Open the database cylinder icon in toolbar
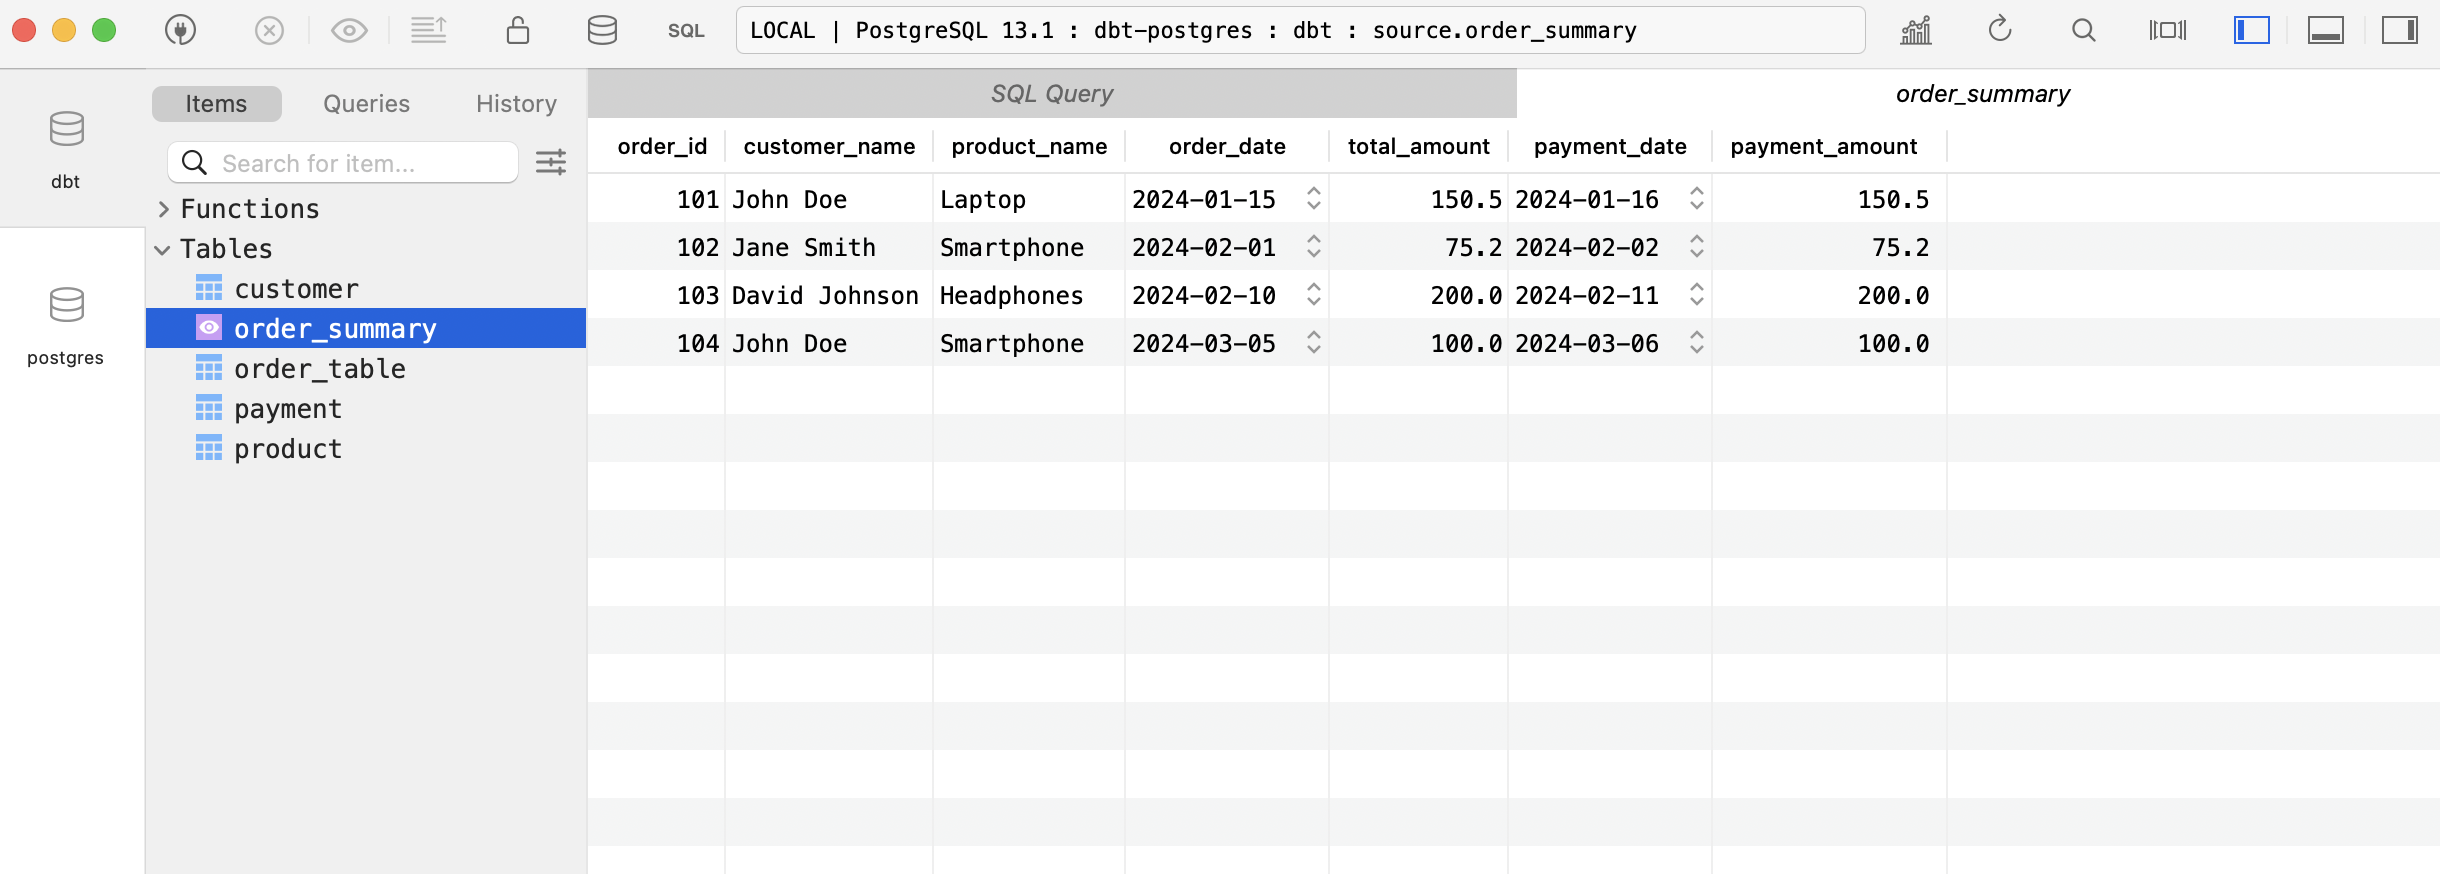Viewport: 2440px width, 874px height. (x=602, y=30)
